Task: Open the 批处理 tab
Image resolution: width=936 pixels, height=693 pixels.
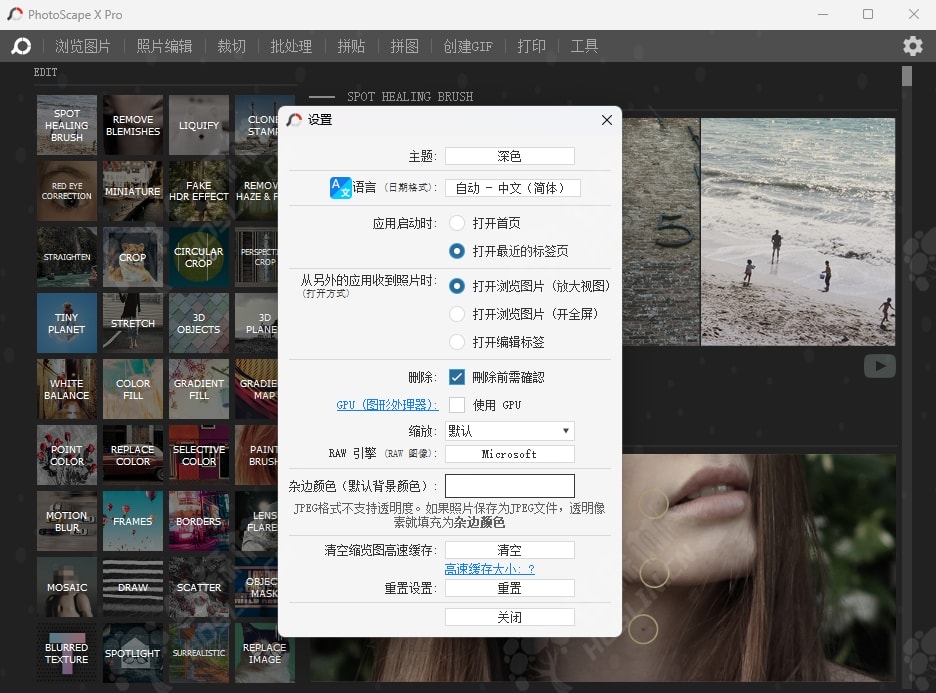Action: tap(291, 46)
